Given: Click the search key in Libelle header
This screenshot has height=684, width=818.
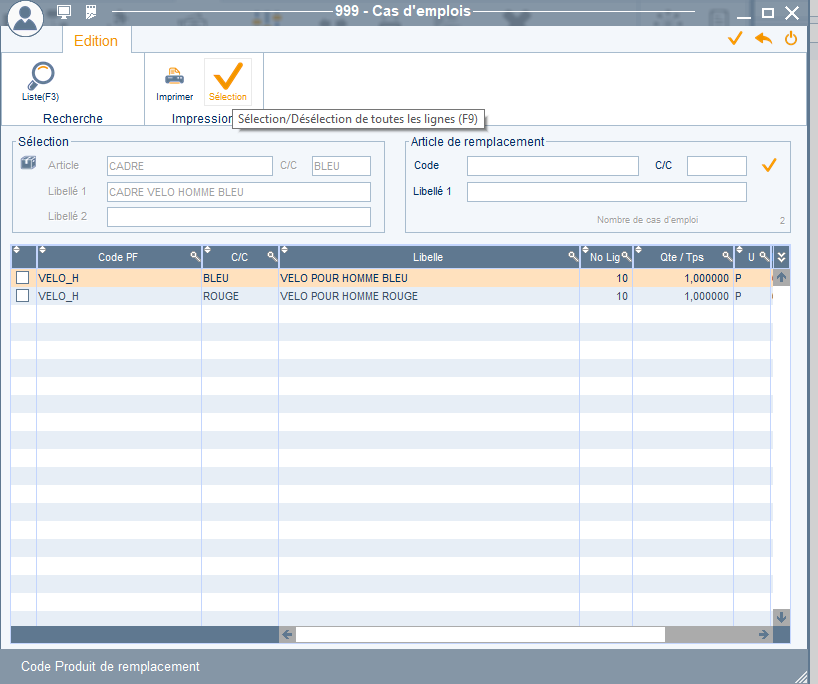Looking at the screenshot, I should [x=573, y=256].
